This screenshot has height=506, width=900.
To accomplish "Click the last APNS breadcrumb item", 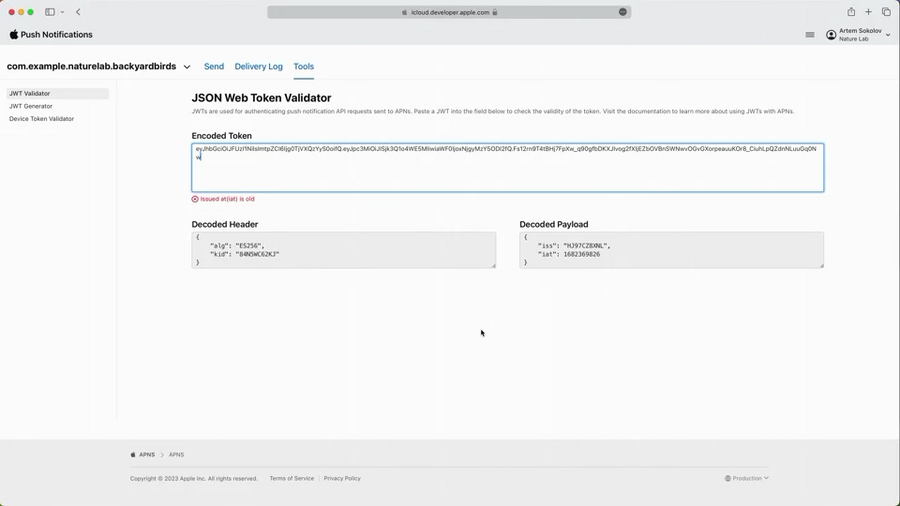I will coord(176,454).
